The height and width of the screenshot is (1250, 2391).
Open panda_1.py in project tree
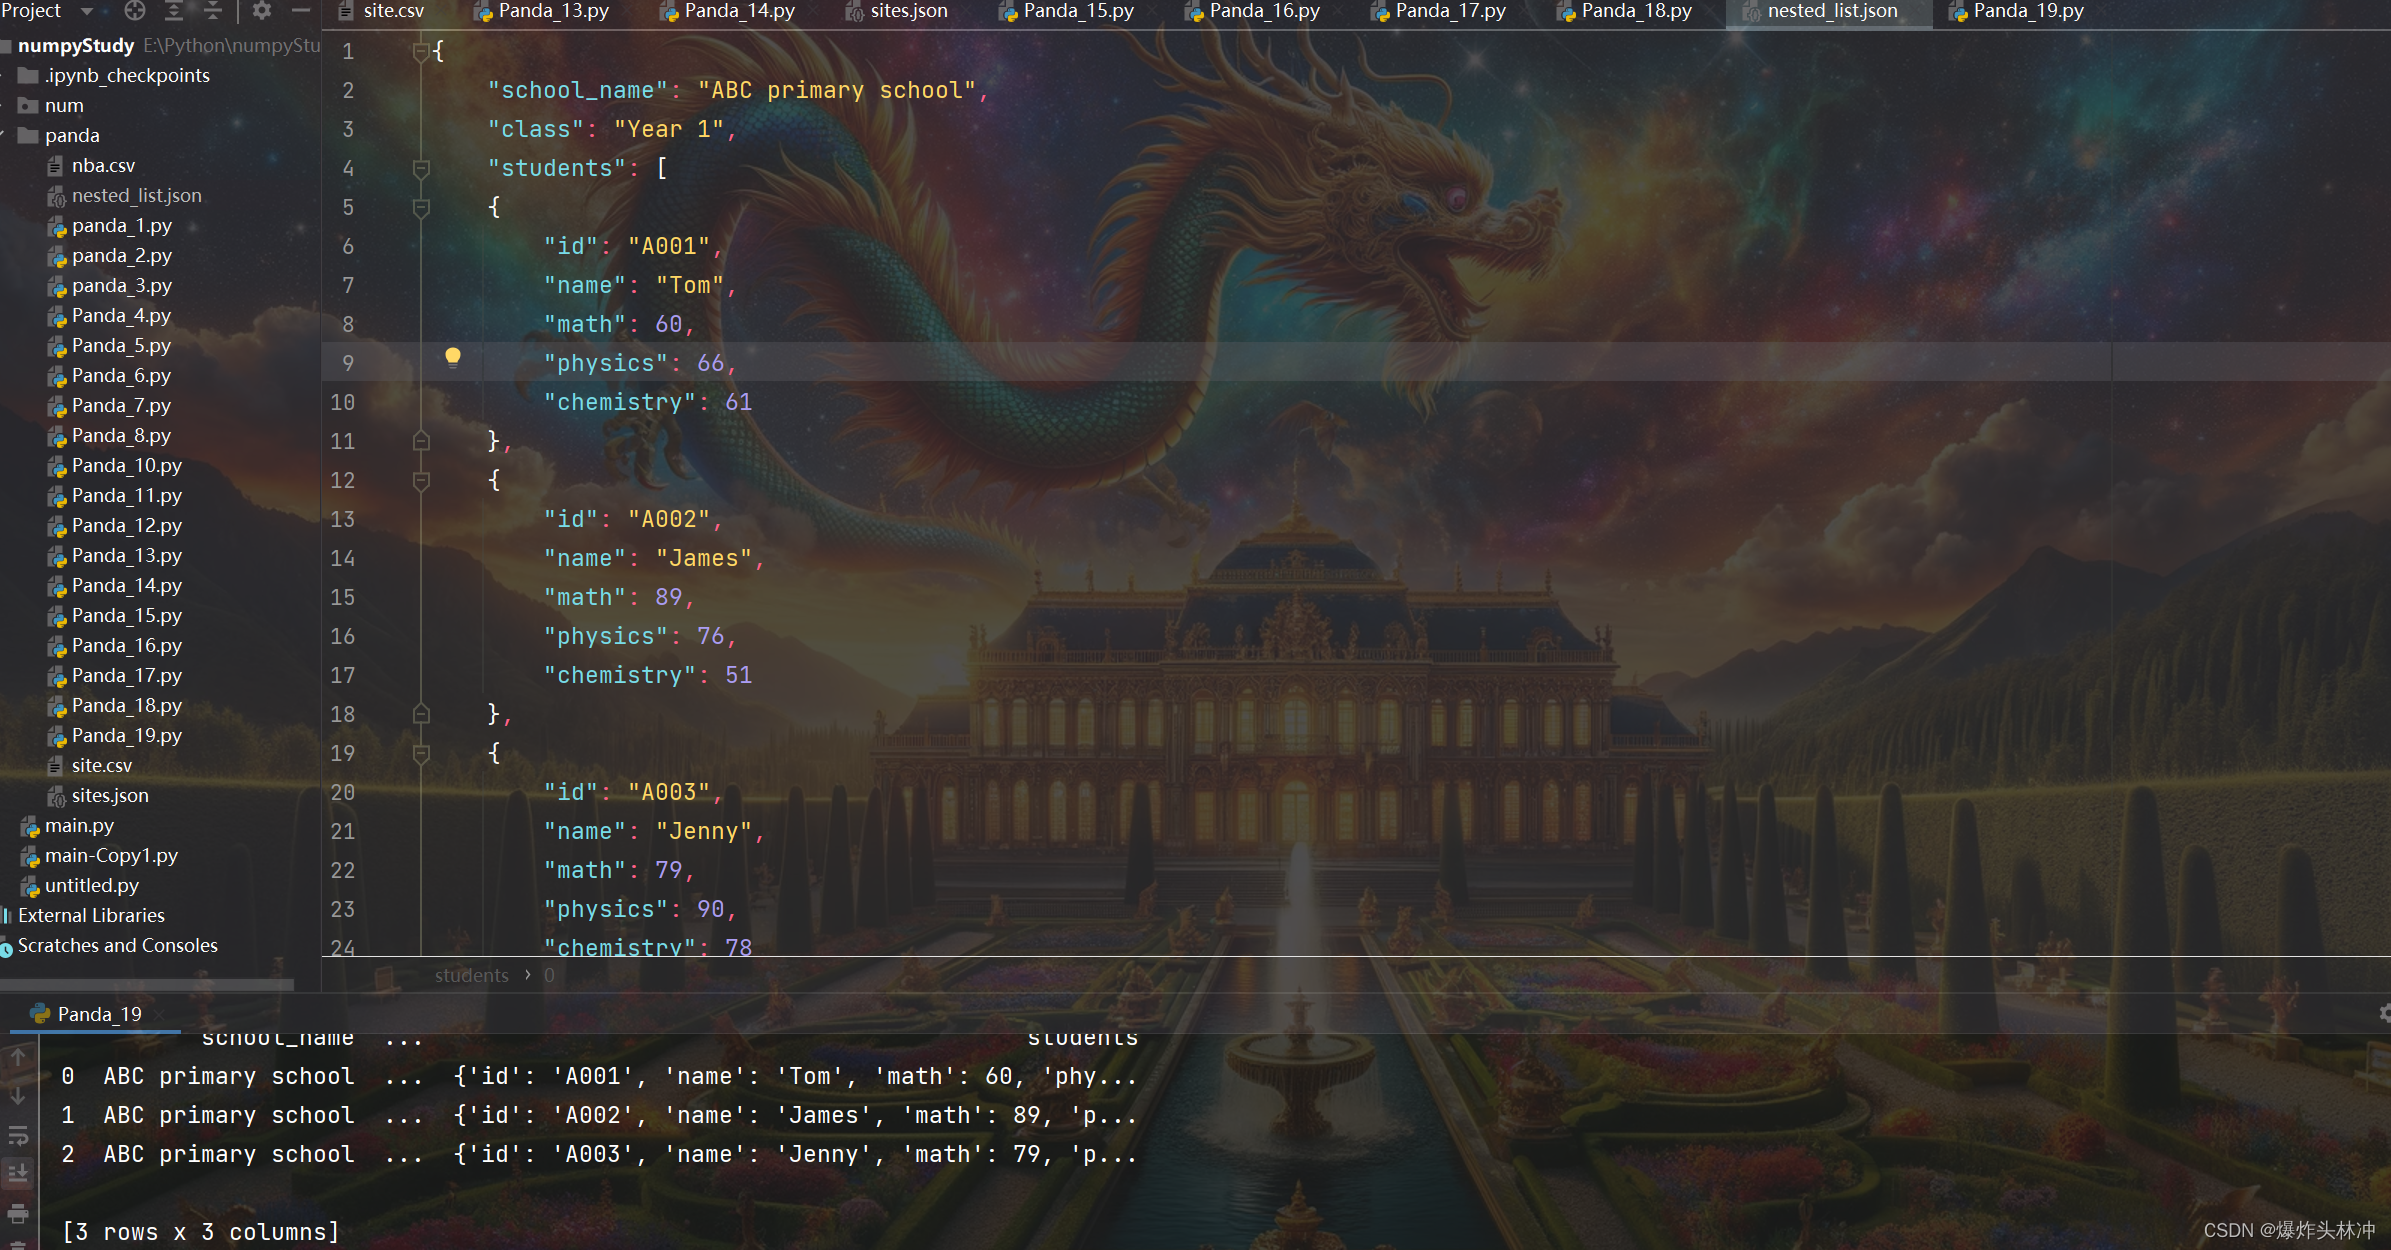[x=121, y=225]
